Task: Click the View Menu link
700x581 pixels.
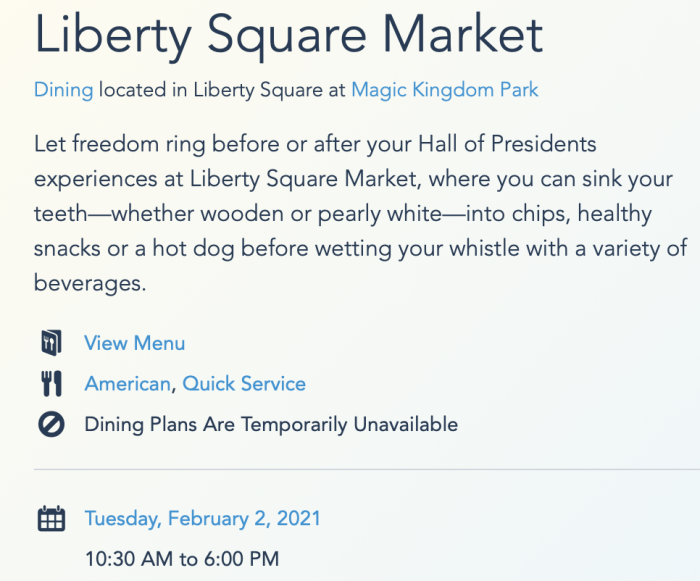Action: pos(134,343)
